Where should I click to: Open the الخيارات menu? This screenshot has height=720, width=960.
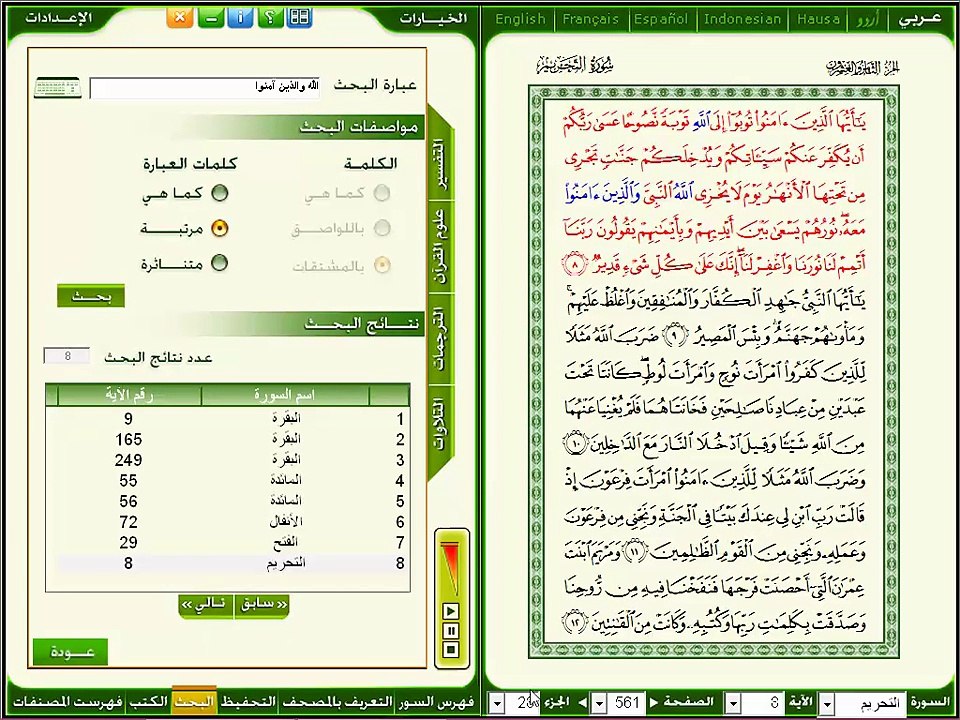coord(433,18)
